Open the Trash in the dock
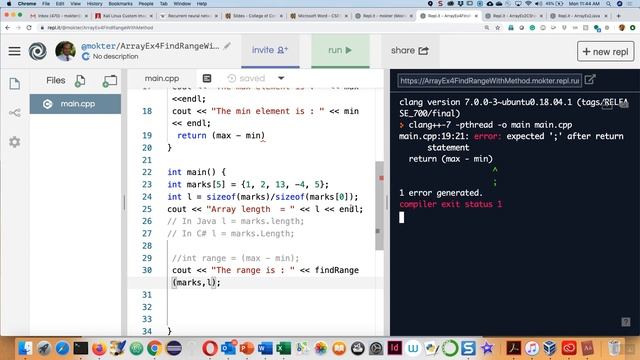Screen dimensions: 640x360 pyautogui.click(x=614, y=348)
